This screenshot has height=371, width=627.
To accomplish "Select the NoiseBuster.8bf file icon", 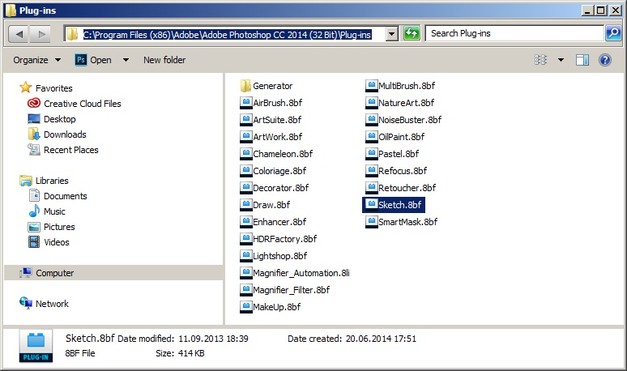I will (x=371, y=120).
